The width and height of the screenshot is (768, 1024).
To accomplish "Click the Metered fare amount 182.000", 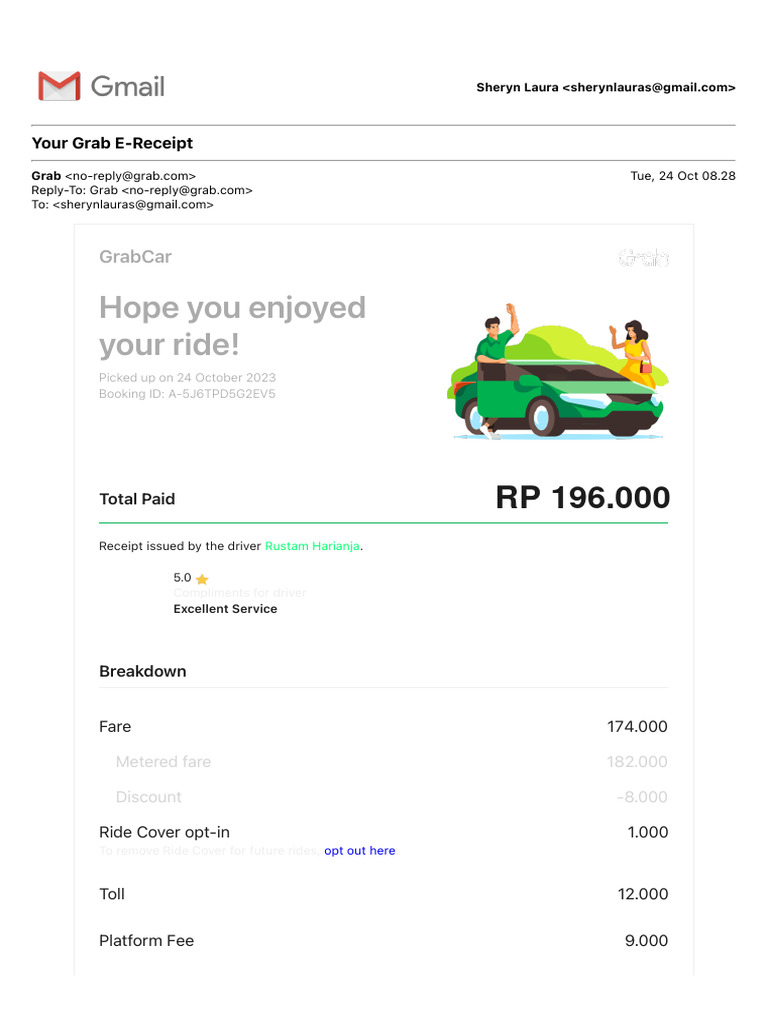I will pos(636,762).
